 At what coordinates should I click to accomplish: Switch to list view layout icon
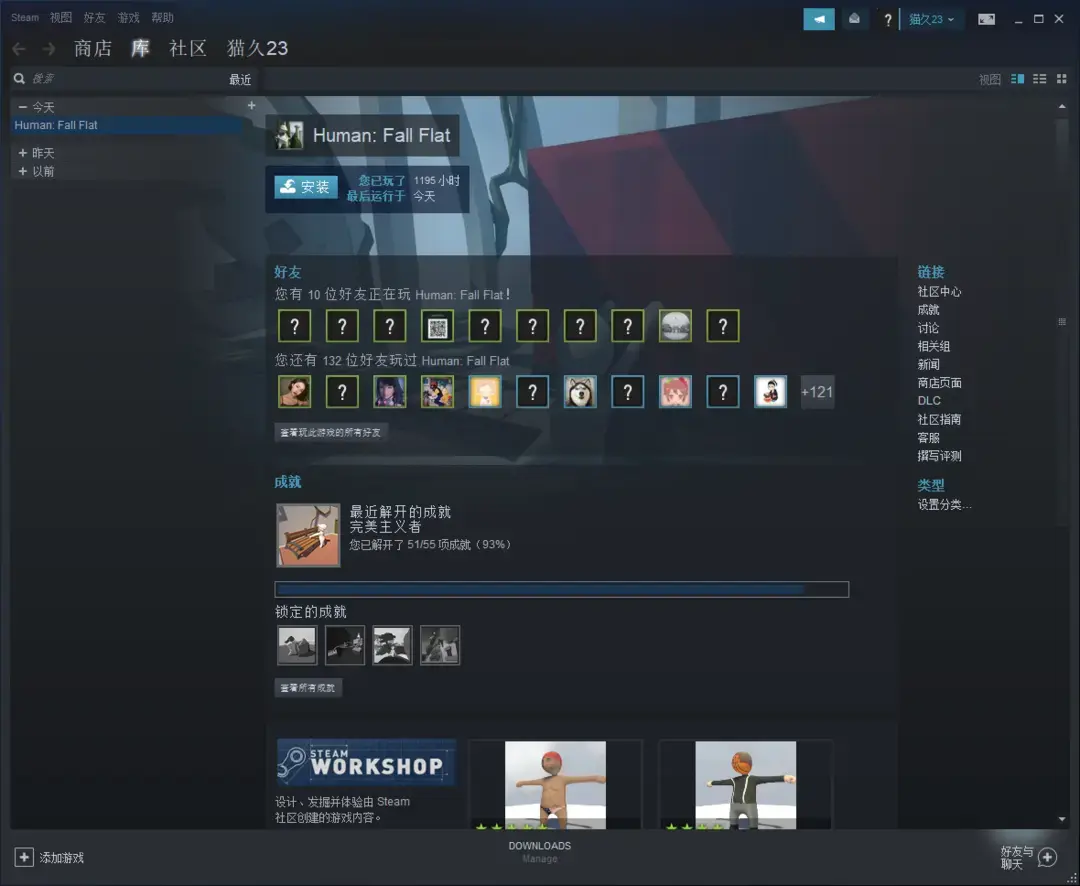tap(1039, 79)
